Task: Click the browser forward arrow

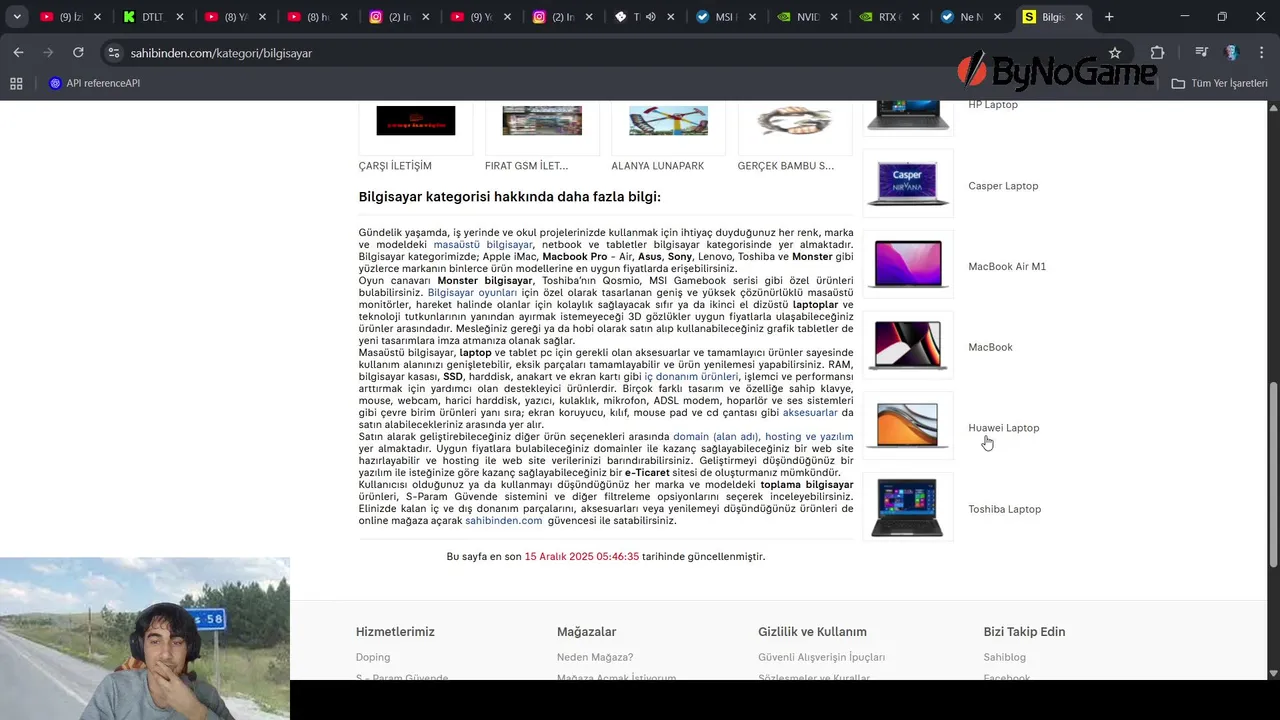Action: [x=48, y=53]
